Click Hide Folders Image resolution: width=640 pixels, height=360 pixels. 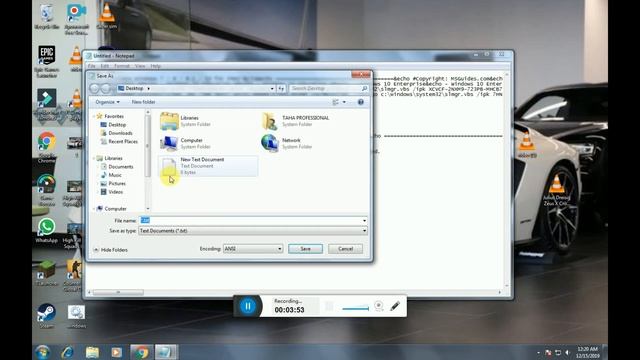111,250
